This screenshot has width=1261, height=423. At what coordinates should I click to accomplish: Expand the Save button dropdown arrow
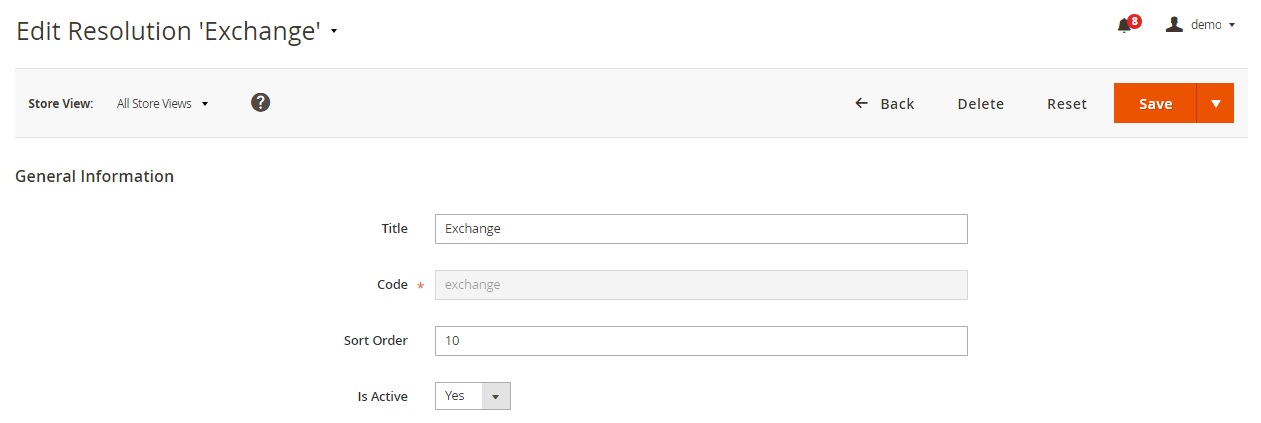1215,103
